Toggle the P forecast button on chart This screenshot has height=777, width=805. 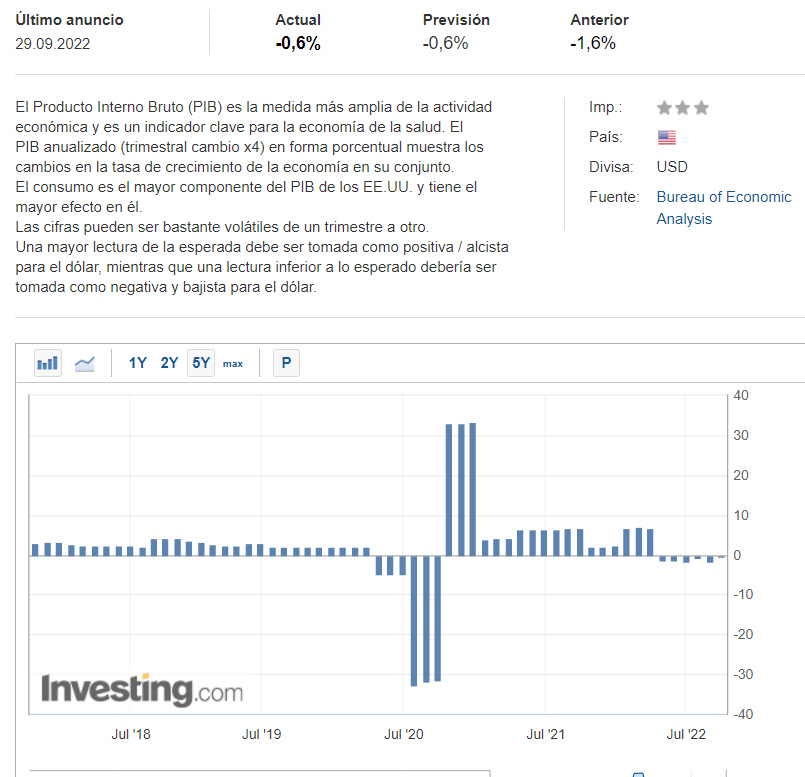286,363
